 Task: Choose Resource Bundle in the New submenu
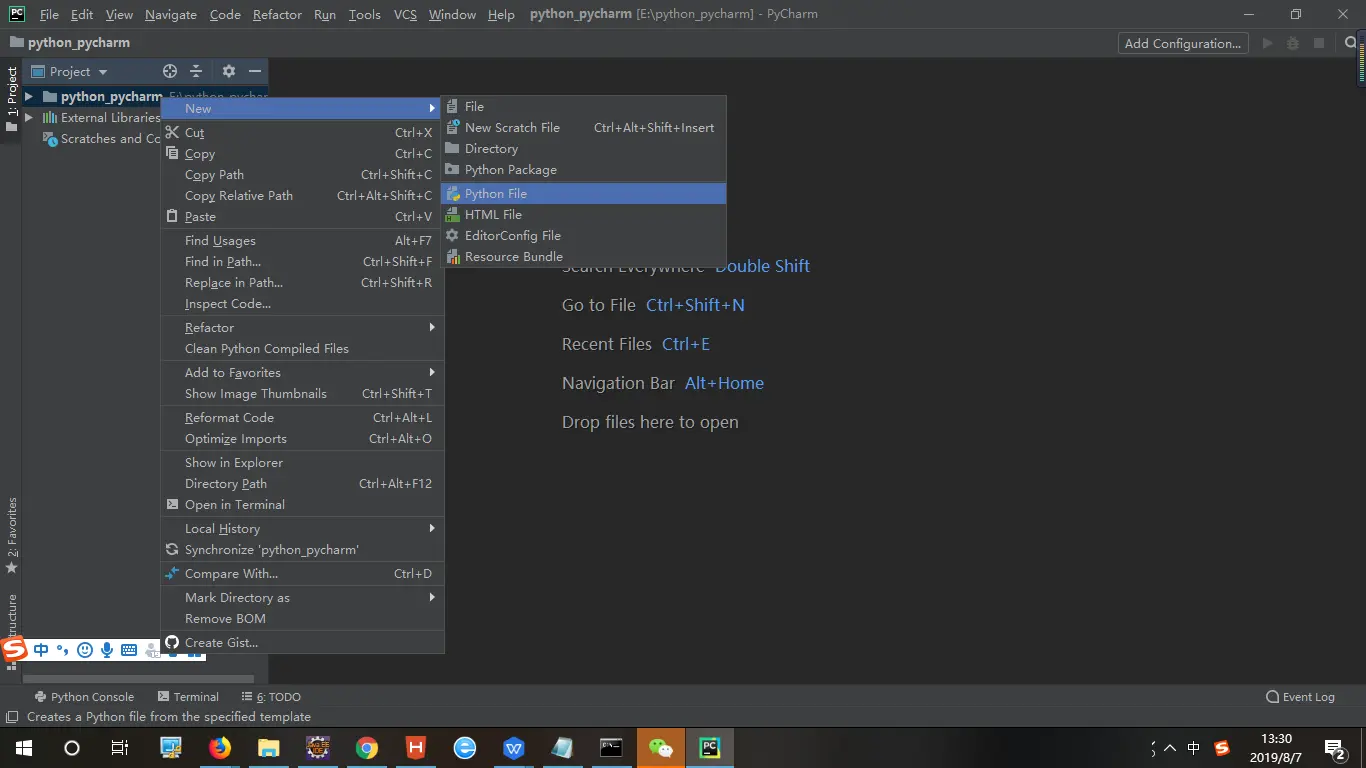click(x=584, y=257)
